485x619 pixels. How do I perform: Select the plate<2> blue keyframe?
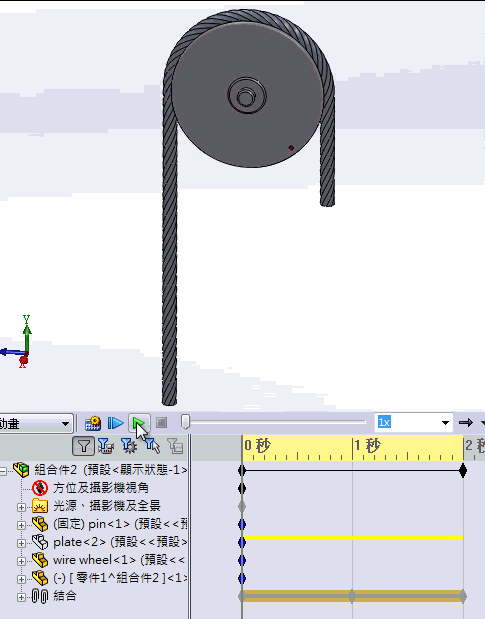(x=242, y=542)
